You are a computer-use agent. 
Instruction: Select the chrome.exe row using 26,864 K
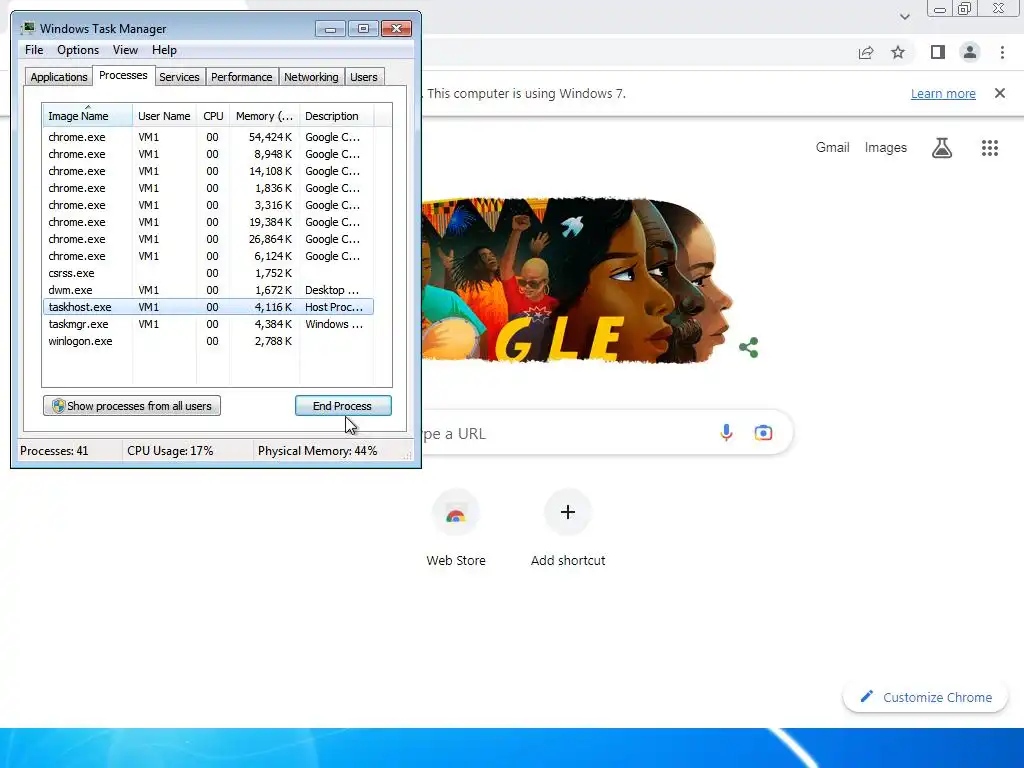click(208, 239)
